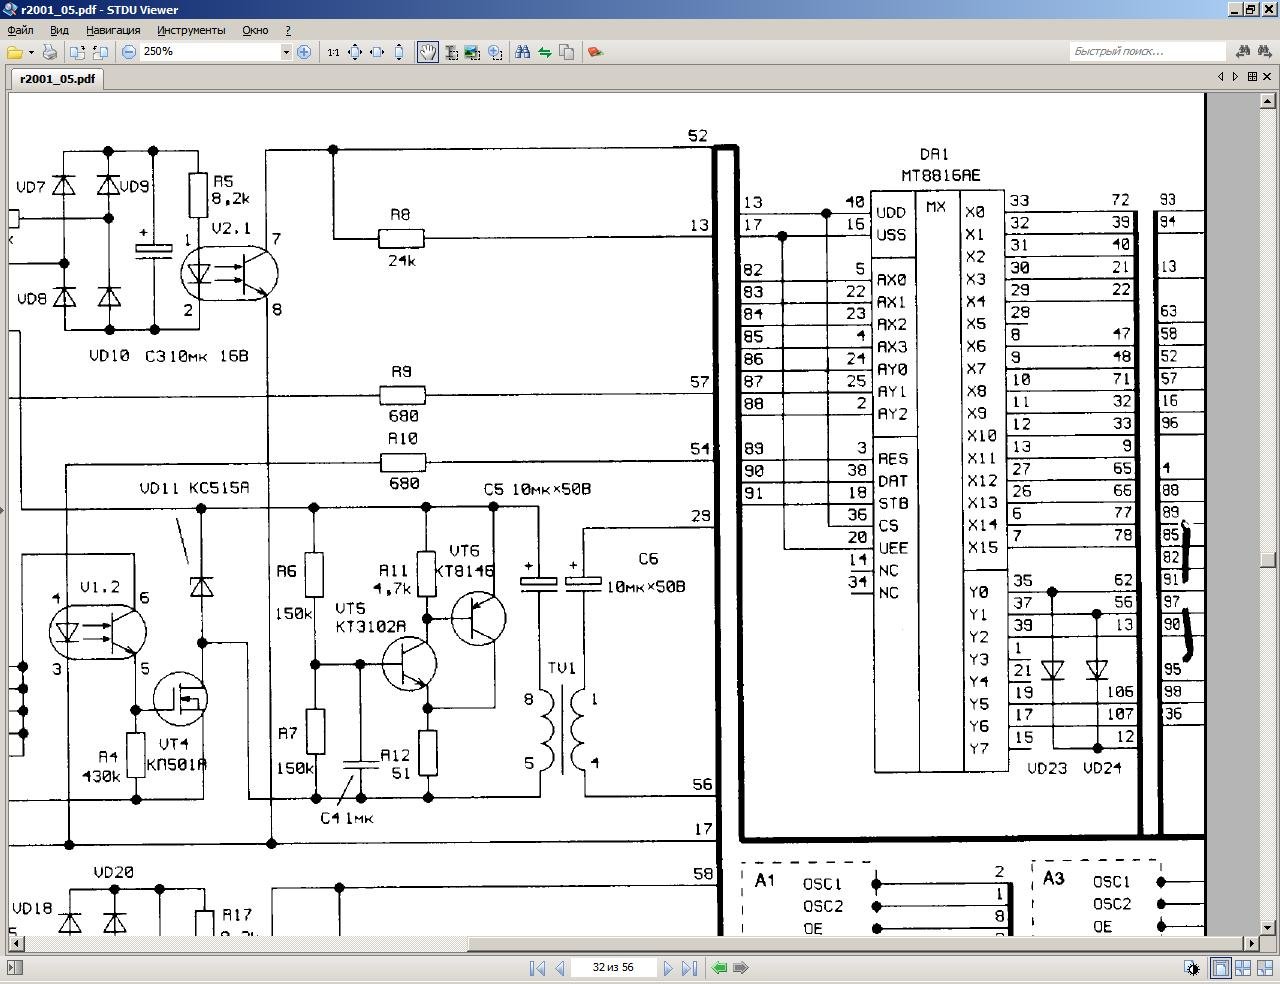1280x984 pixels.
Task: Toggle the Hand pan tool
Action: (x=428, y=52)
